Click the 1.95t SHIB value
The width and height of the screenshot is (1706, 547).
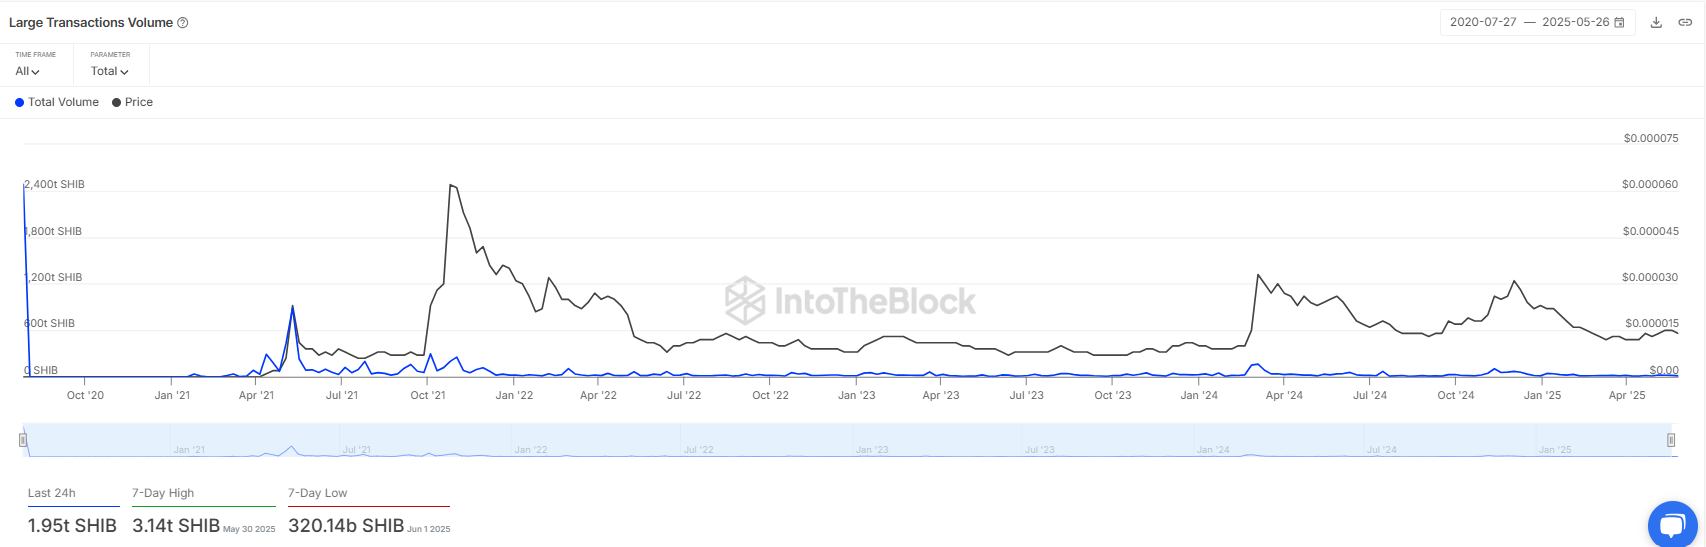point(72,525)
